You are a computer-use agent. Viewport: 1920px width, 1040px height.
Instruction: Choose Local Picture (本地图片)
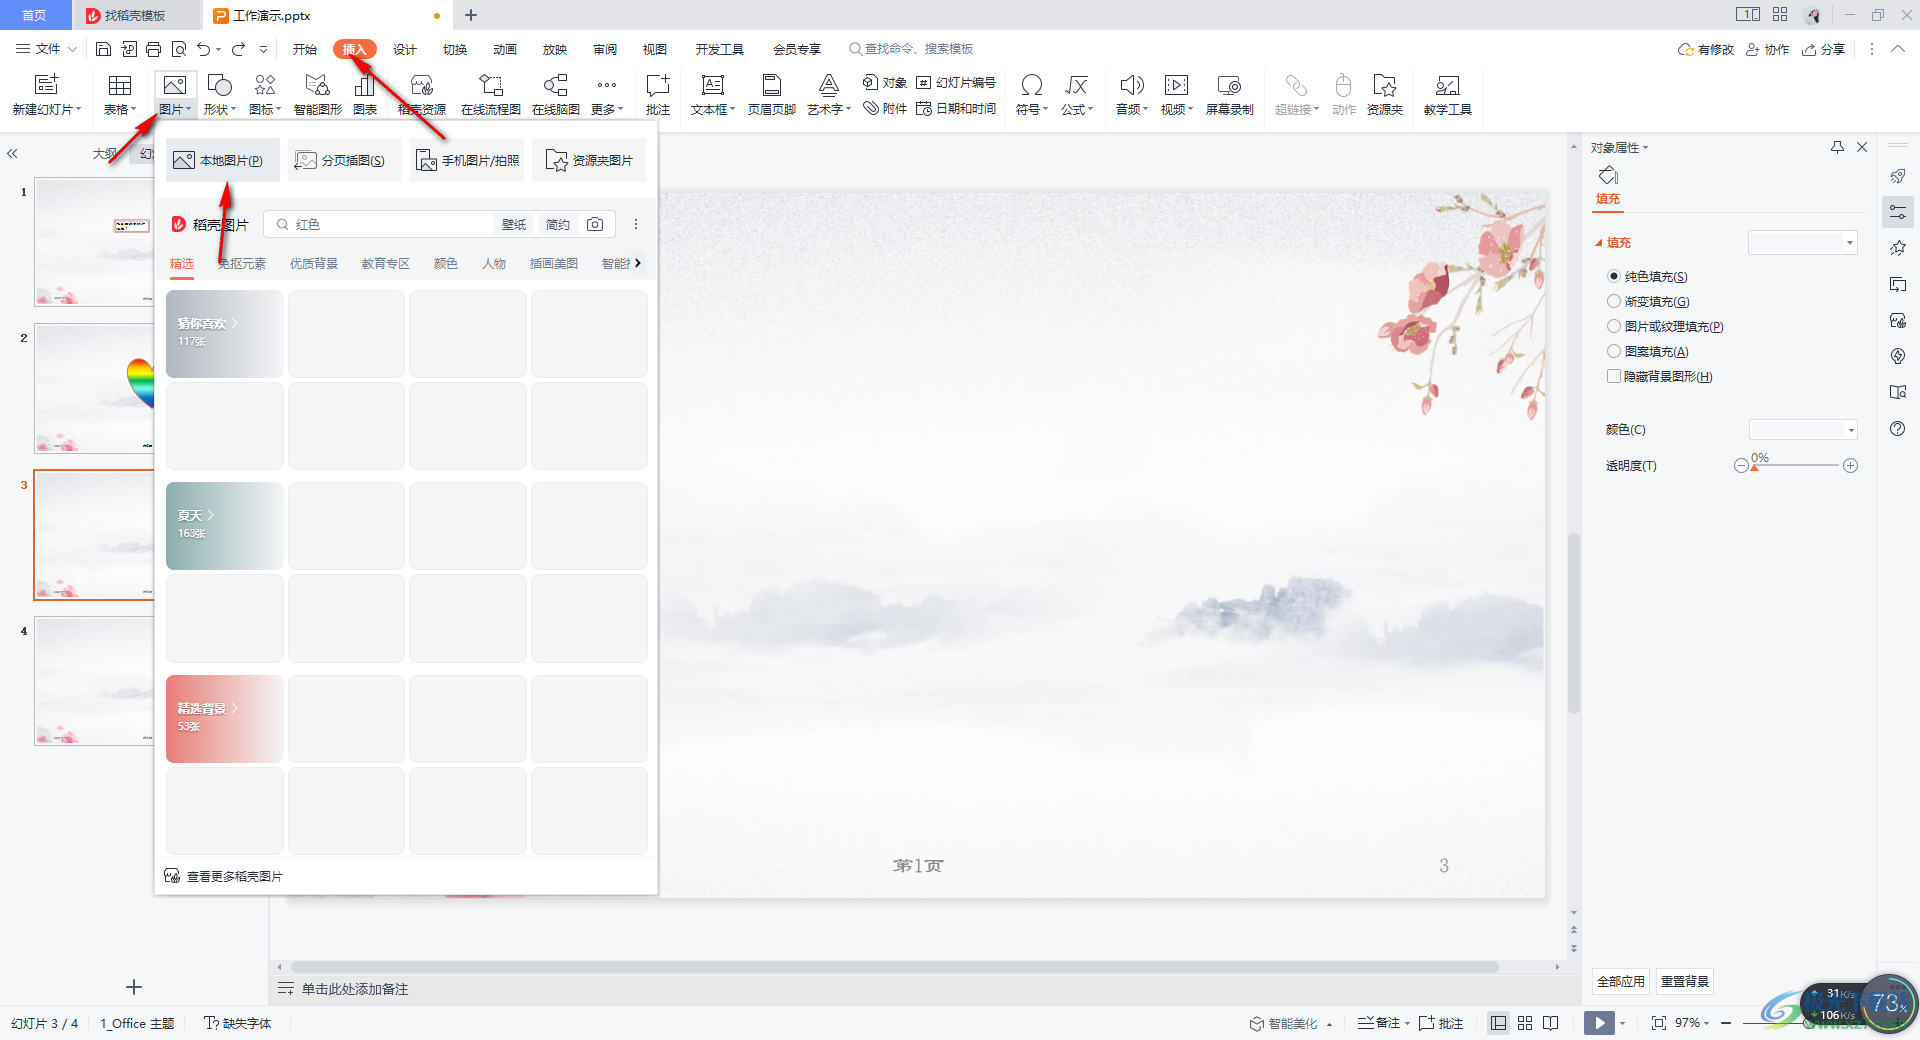point(222,160)
